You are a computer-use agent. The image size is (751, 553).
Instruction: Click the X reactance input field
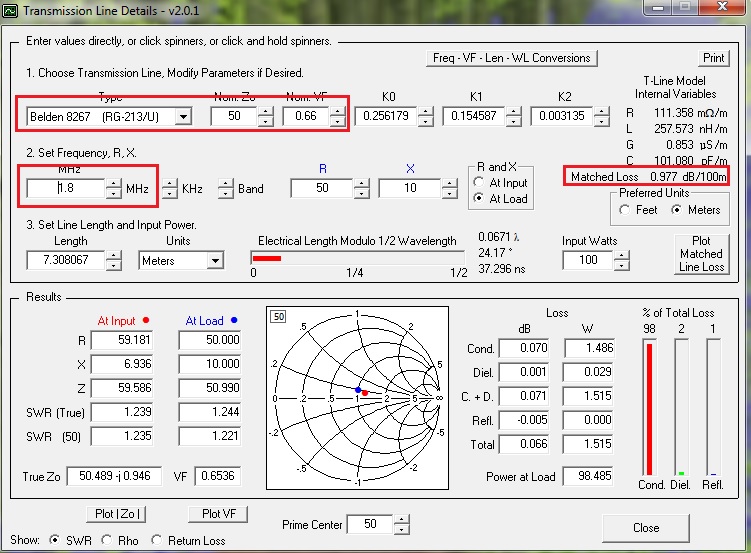[x=410, y=188]
